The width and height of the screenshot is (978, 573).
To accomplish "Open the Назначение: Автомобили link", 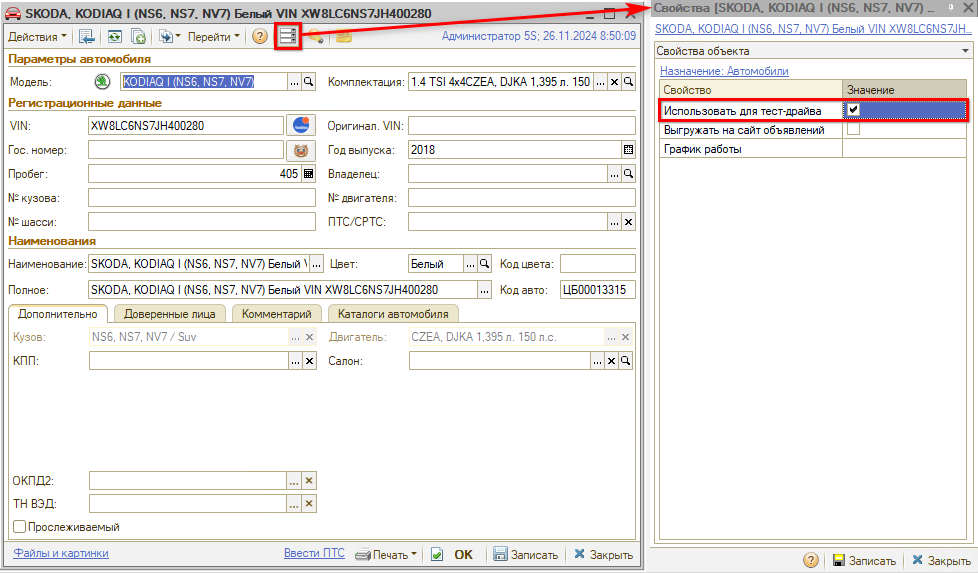I will [x=724, y=71].
